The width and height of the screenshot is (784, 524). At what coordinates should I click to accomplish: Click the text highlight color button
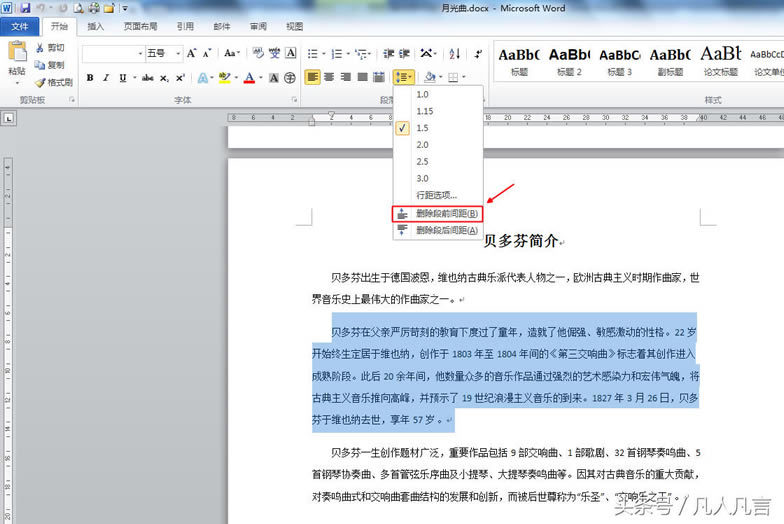point(224,77)
